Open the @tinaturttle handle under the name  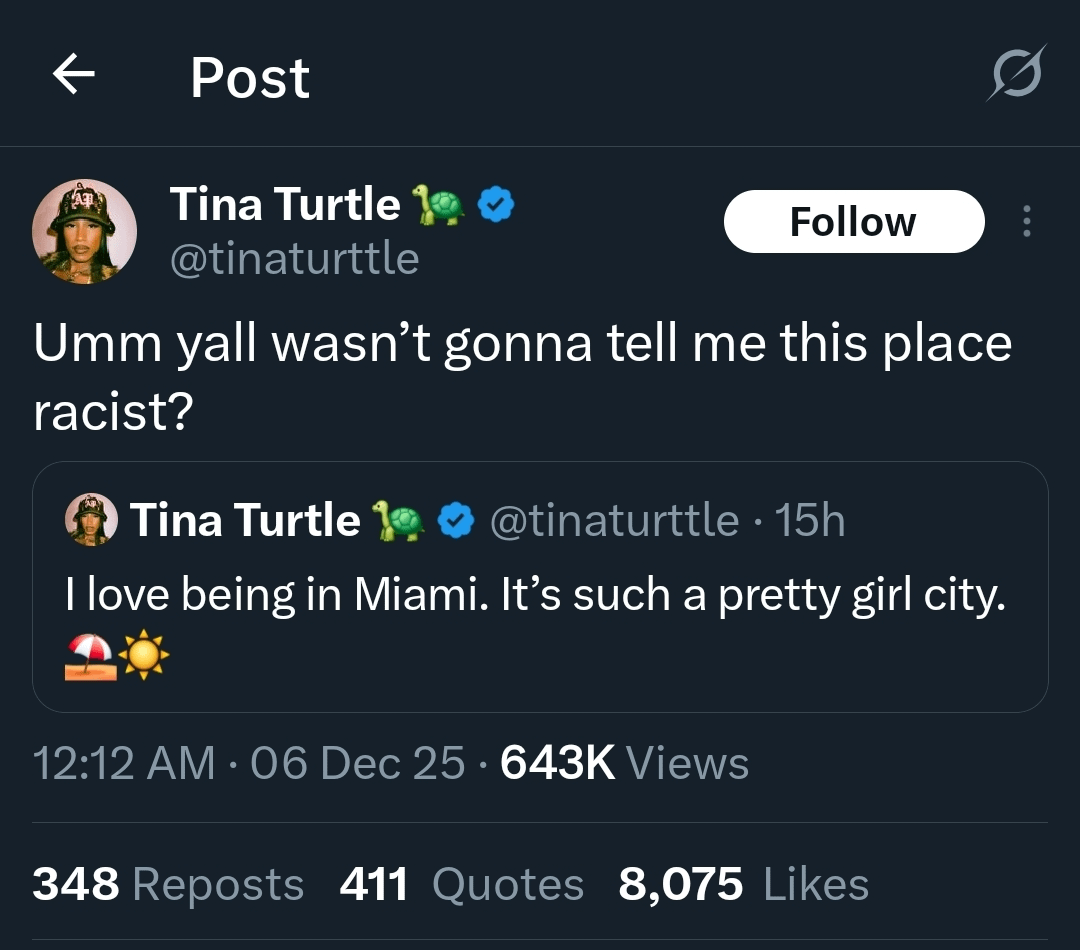coord(294,259)
